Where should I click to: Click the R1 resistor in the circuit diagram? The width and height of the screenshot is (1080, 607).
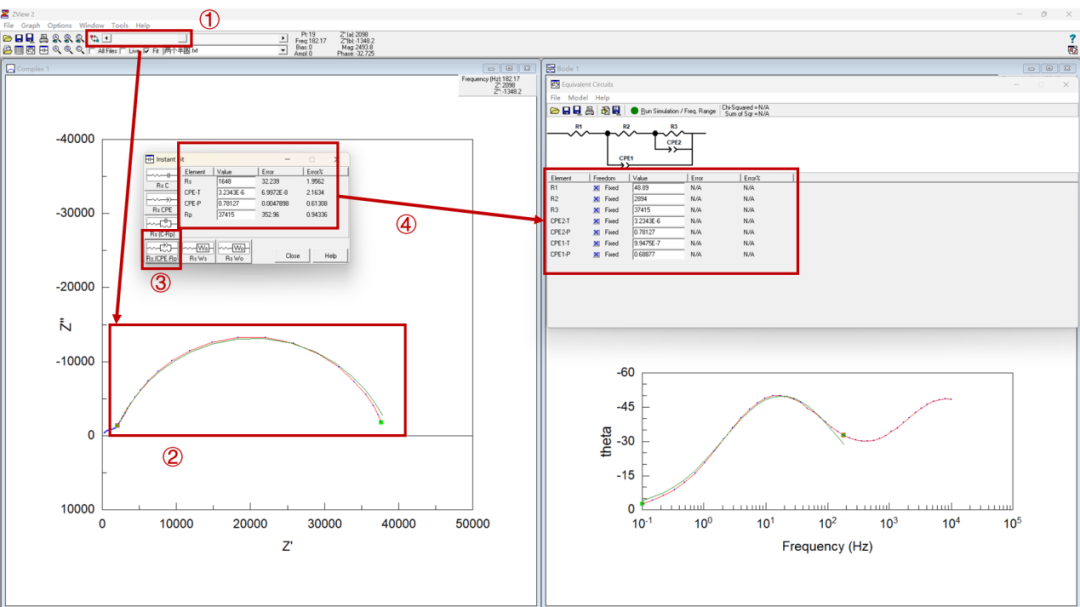click(579, 132)
